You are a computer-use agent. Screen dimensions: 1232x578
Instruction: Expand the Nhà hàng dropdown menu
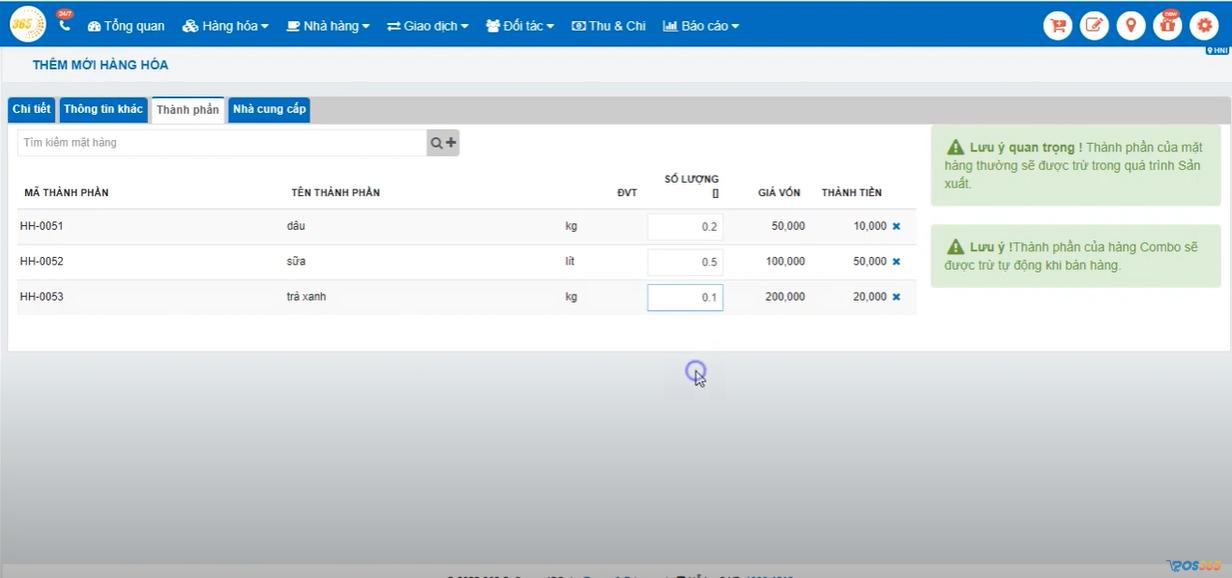[328, 26]
